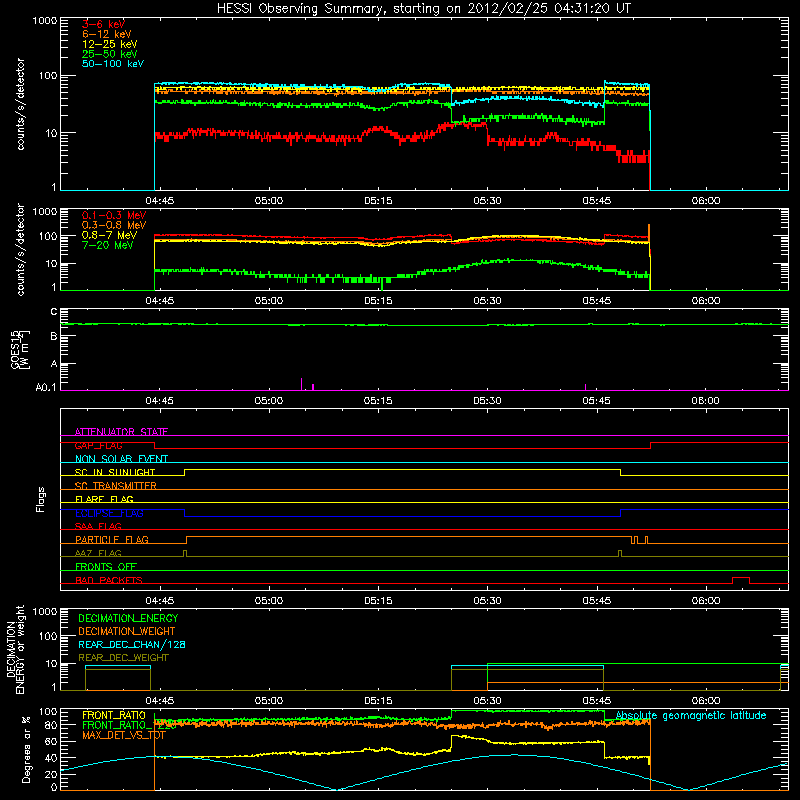
Task: Click the raised BAD_PACKETS pulse near plot end
Action: pyautogui.click(x=741, y=580)
